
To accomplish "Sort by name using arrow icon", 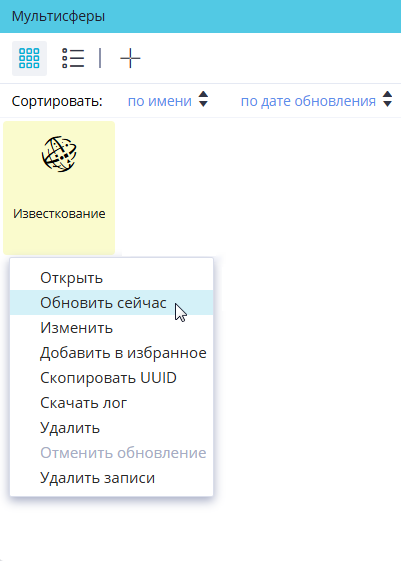I will (204, 99).
